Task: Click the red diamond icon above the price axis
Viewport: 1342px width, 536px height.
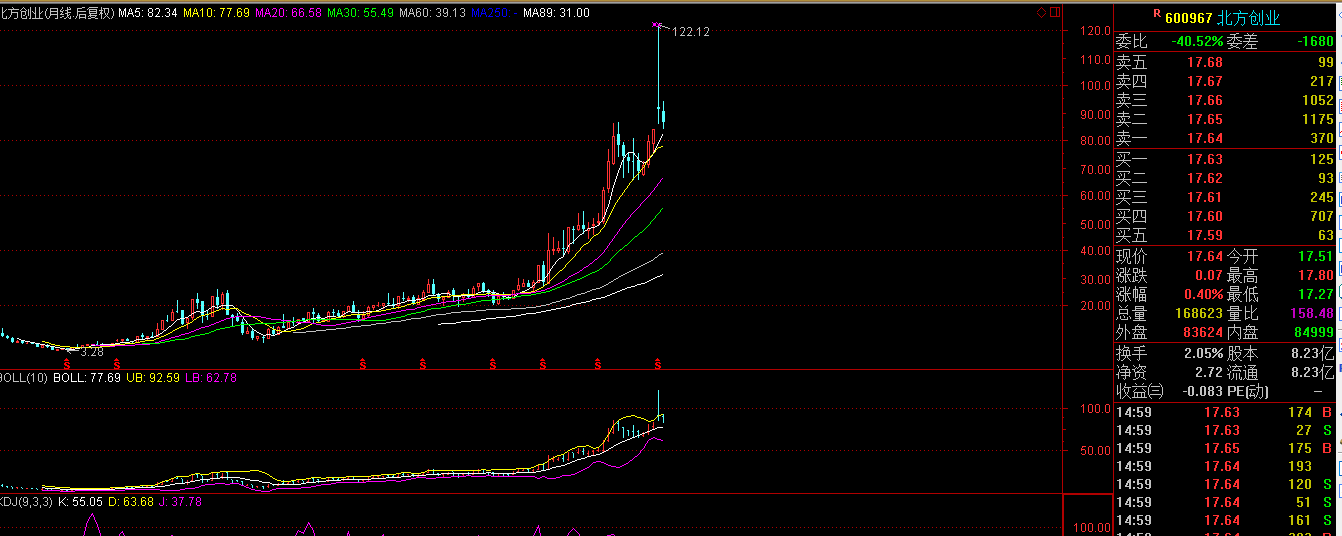Action: click(x=1041, y=13)
